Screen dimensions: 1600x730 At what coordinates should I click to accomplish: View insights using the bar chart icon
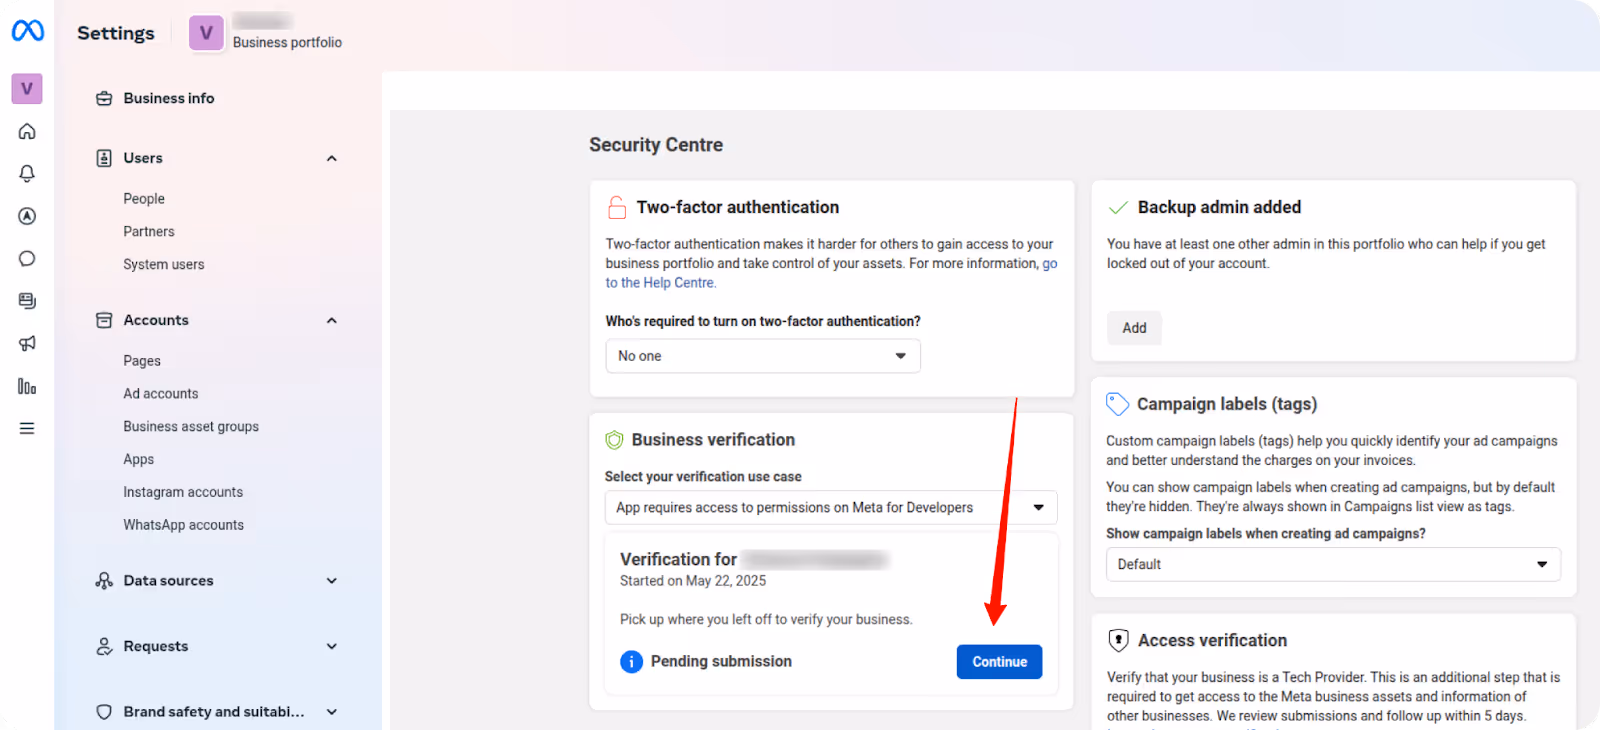click(26, 385)
